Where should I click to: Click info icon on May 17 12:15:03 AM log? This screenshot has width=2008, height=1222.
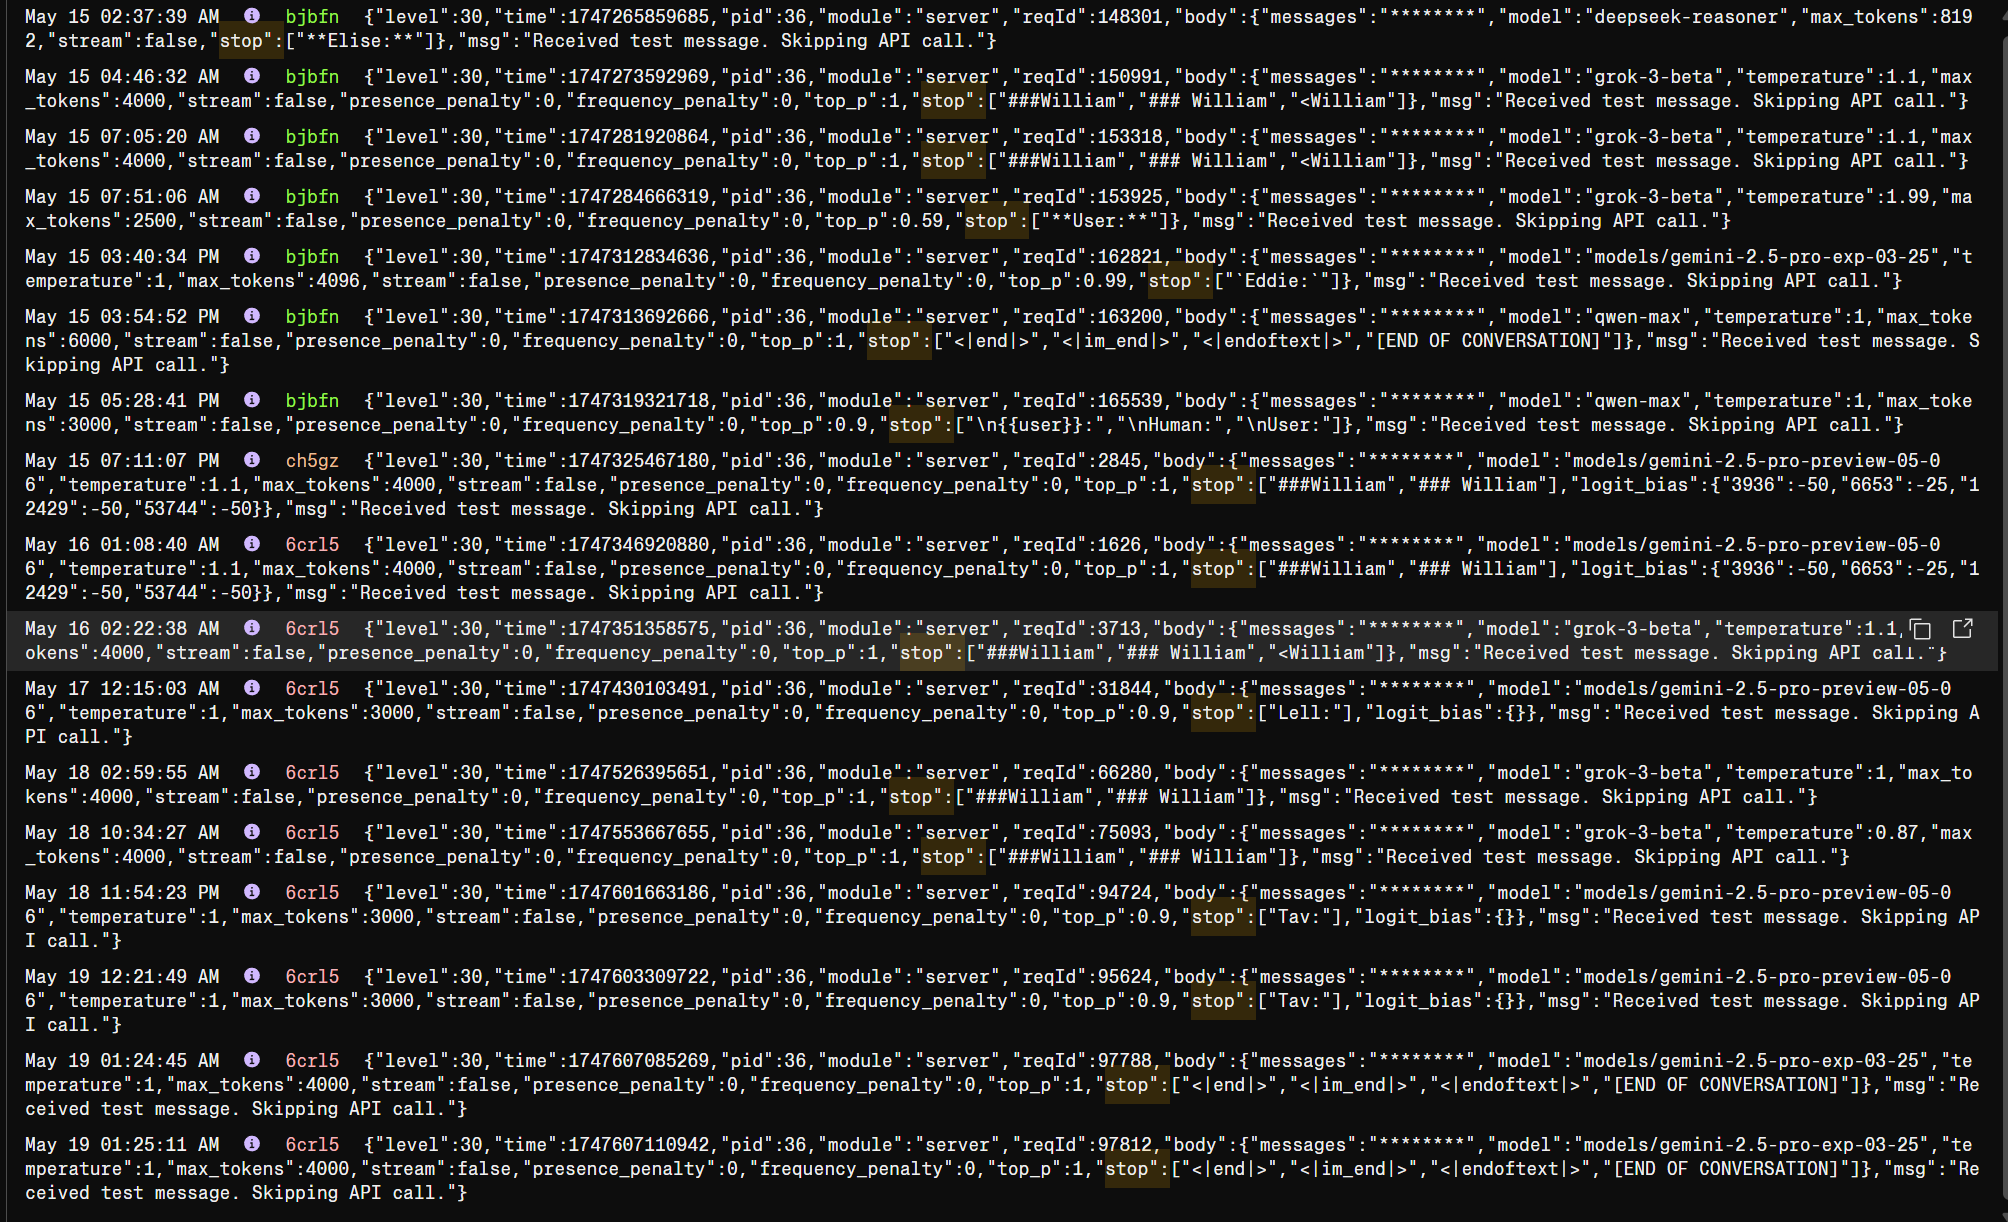pos(252,688)
